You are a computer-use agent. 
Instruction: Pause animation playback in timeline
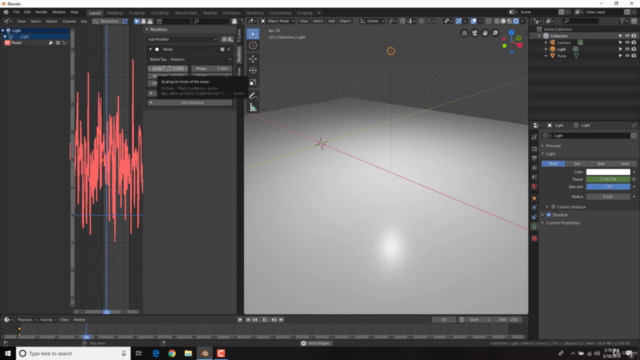pos(264,320)
